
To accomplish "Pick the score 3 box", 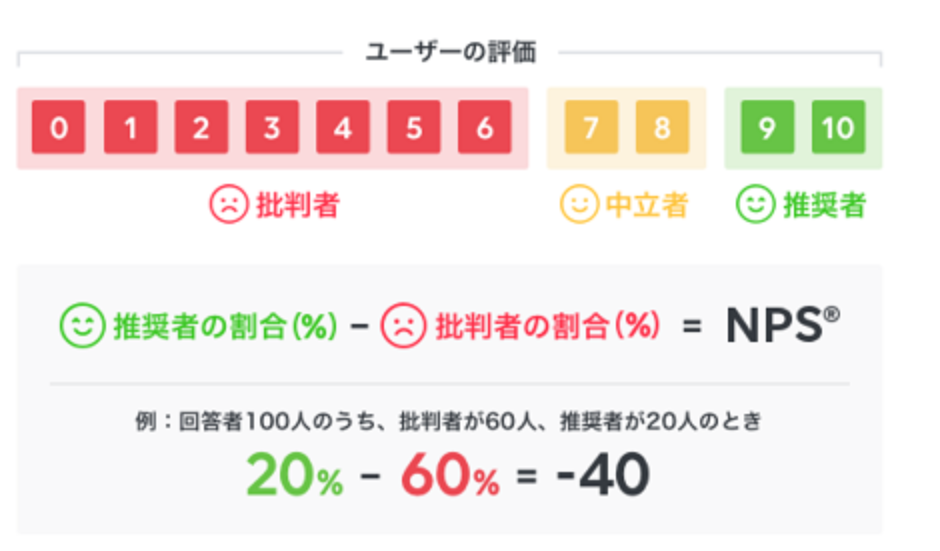I will (272, 127).
